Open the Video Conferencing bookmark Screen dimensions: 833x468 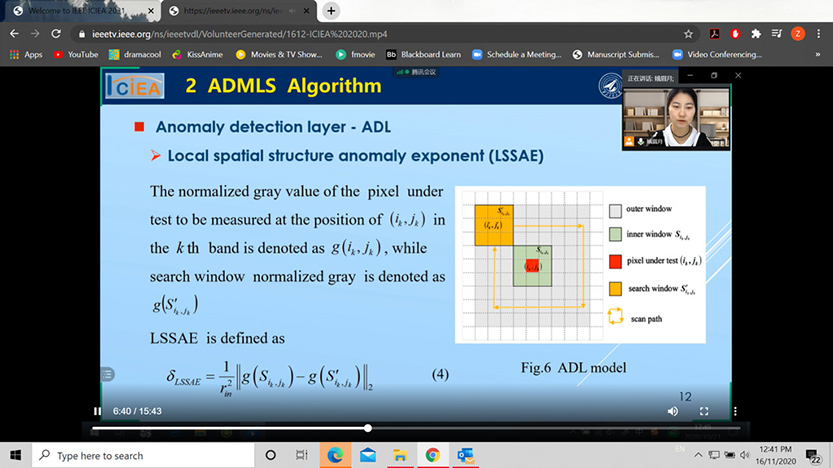pos(717,54)
